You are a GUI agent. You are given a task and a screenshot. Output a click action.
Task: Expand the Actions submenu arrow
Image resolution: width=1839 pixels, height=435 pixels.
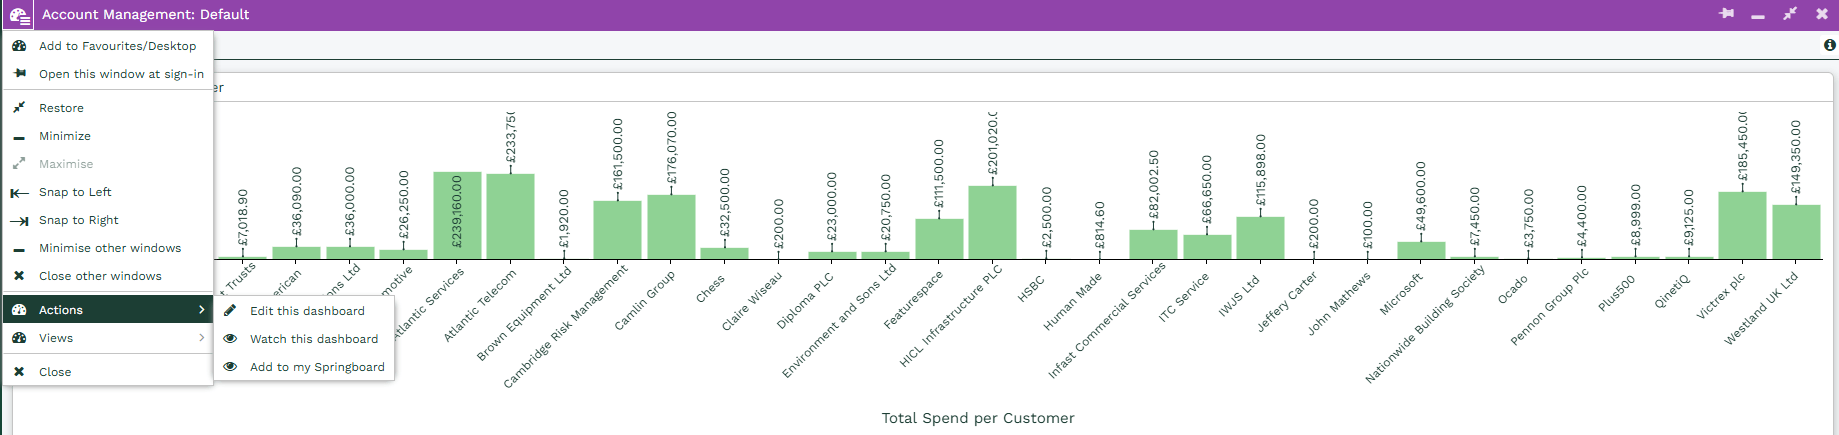(x=201, y=310)
